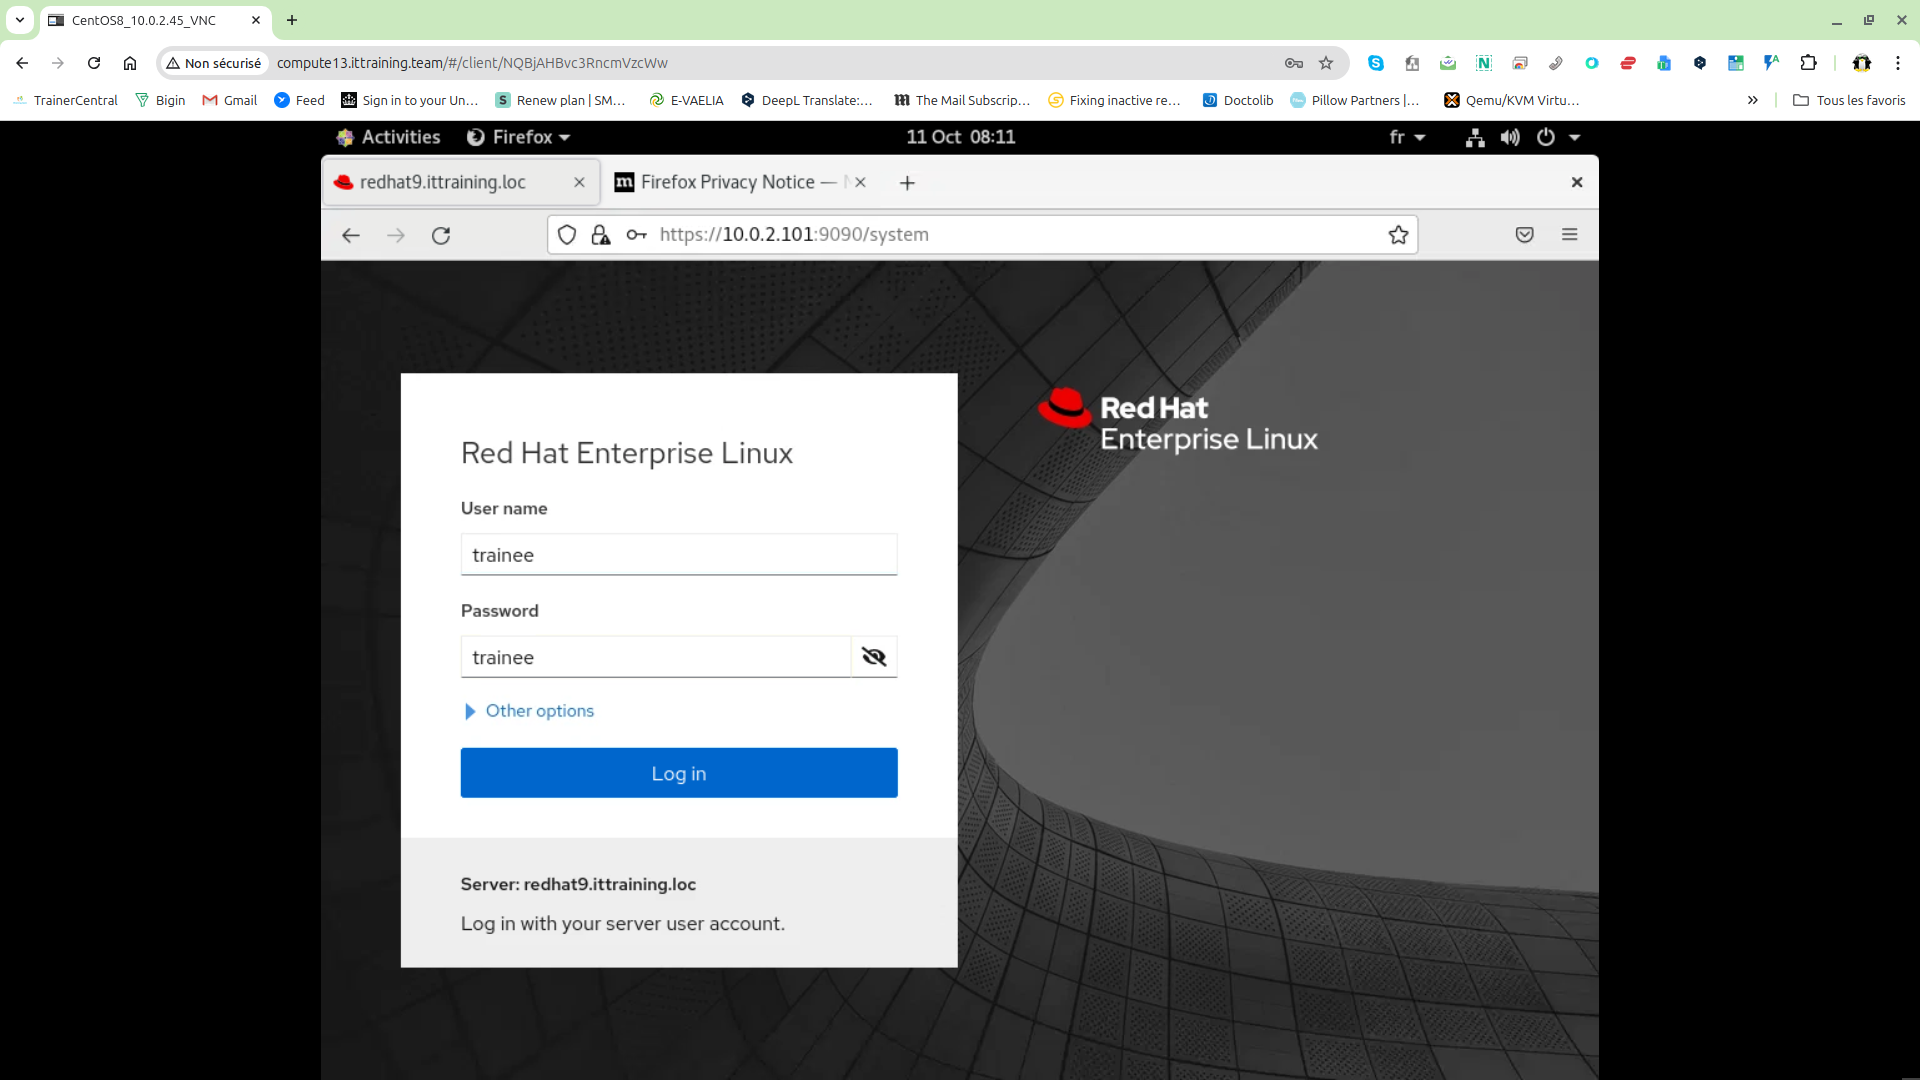
Task: Open Pillow Partners bookmark
Action: pyautogui.click(x=1355, y=100)
